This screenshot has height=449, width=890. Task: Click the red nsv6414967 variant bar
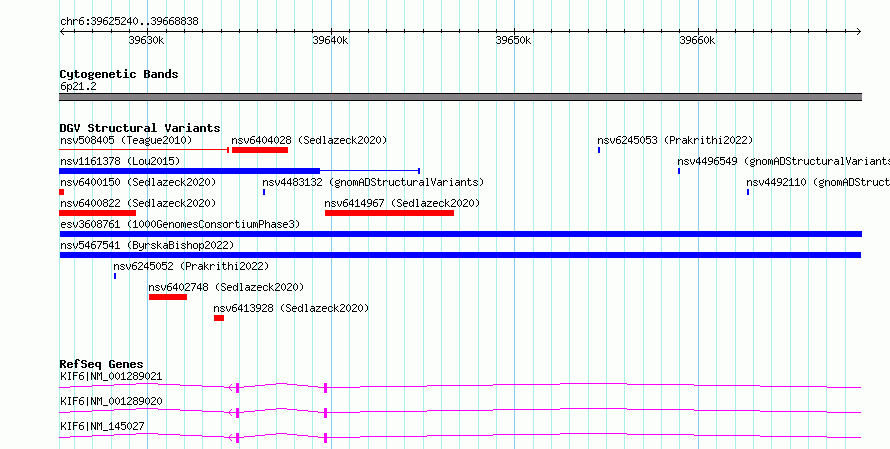point(389,213)
